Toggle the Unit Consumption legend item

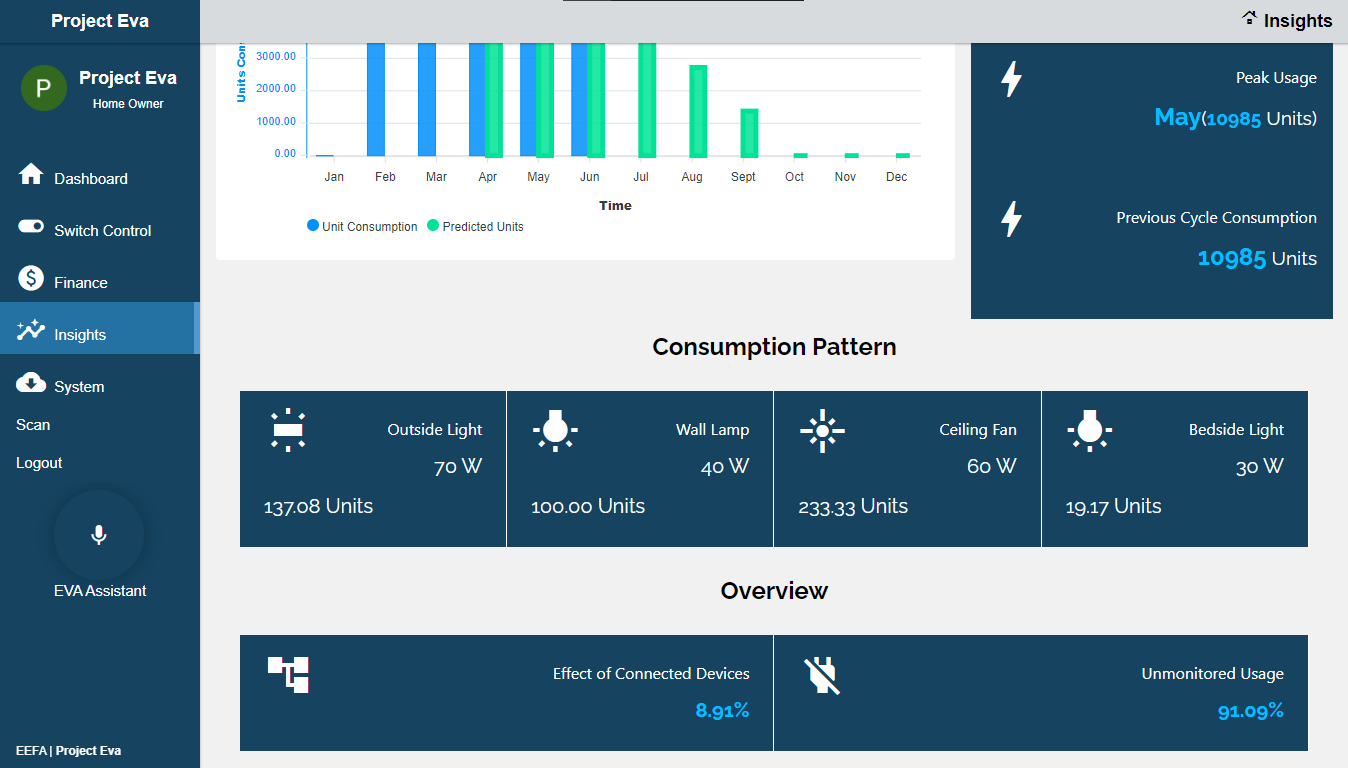click(362, 227)
